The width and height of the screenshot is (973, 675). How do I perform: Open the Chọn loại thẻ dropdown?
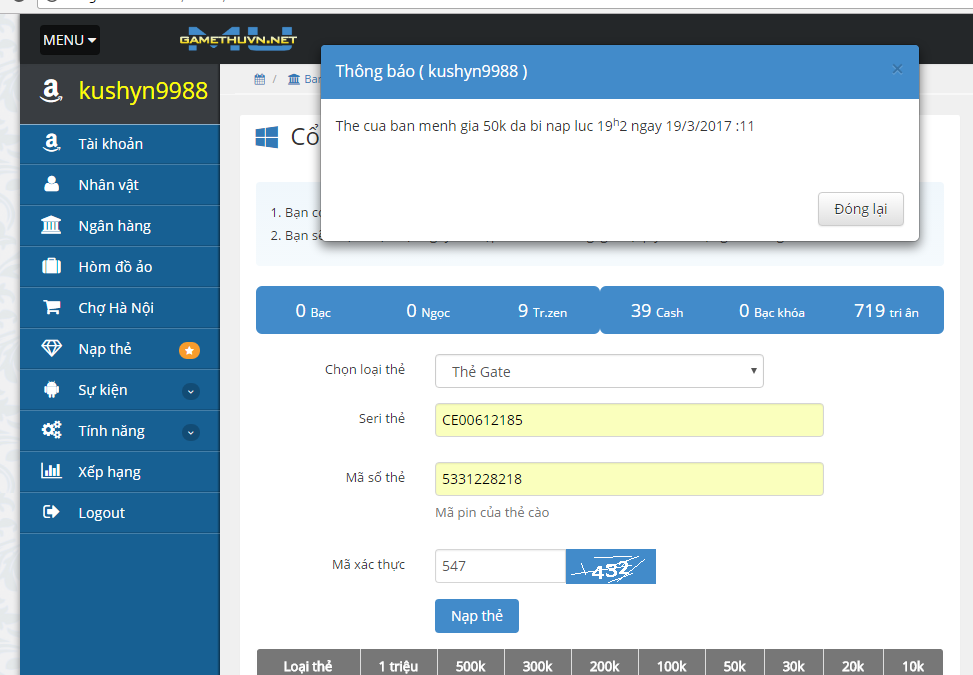point(599,371)
